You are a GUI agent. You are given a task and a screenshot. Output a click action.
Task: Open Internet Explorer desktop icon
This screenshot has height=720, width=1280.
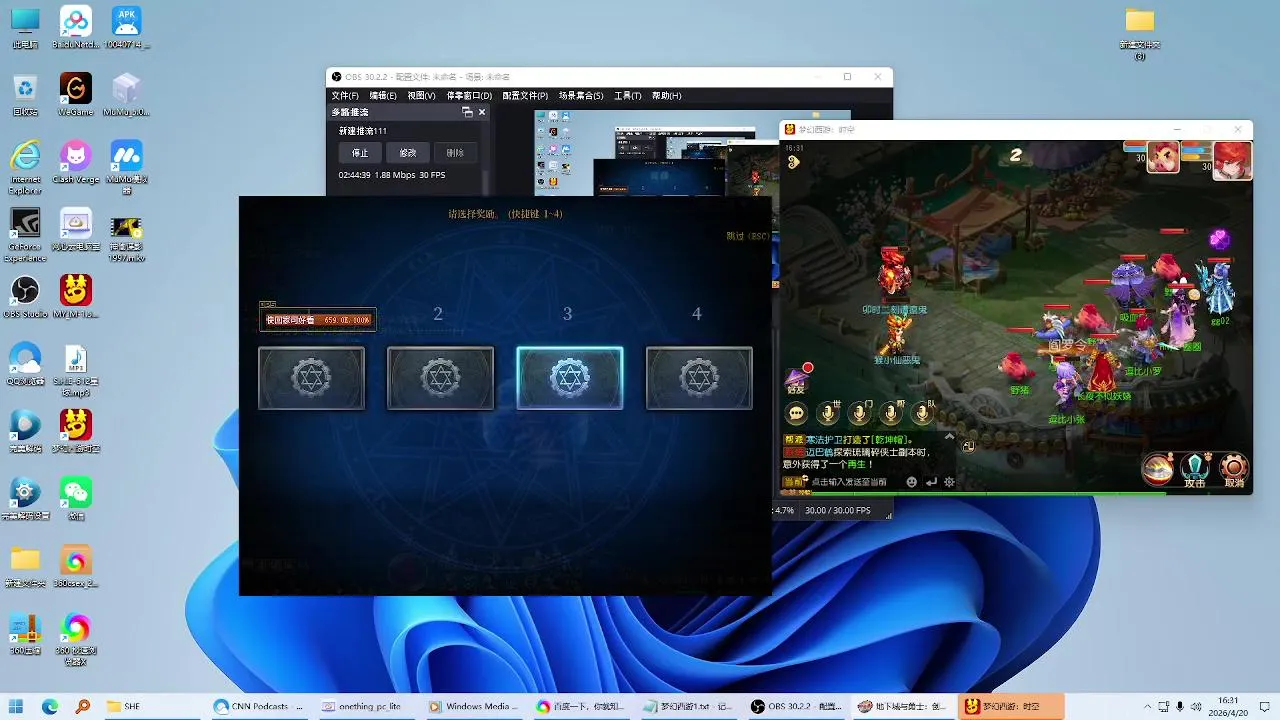(x=25, y=165)
